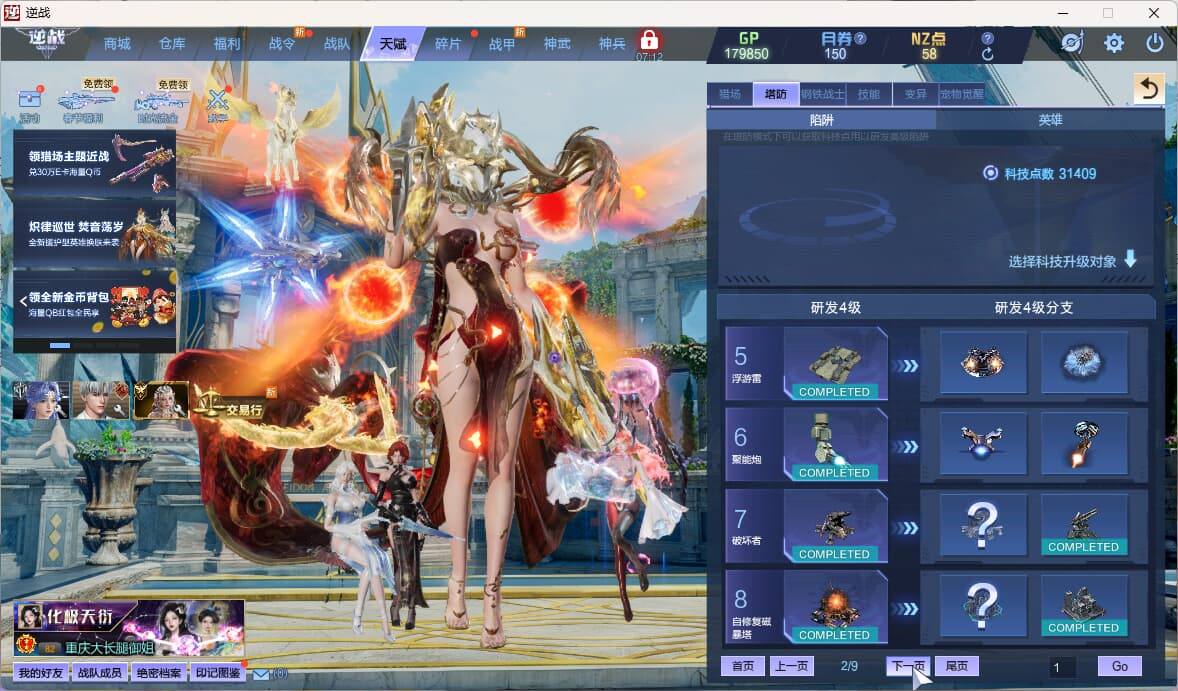The image size is (1178, 691).
Task: Open 我的好友 friends list
Action: click(x=40, y=673)
